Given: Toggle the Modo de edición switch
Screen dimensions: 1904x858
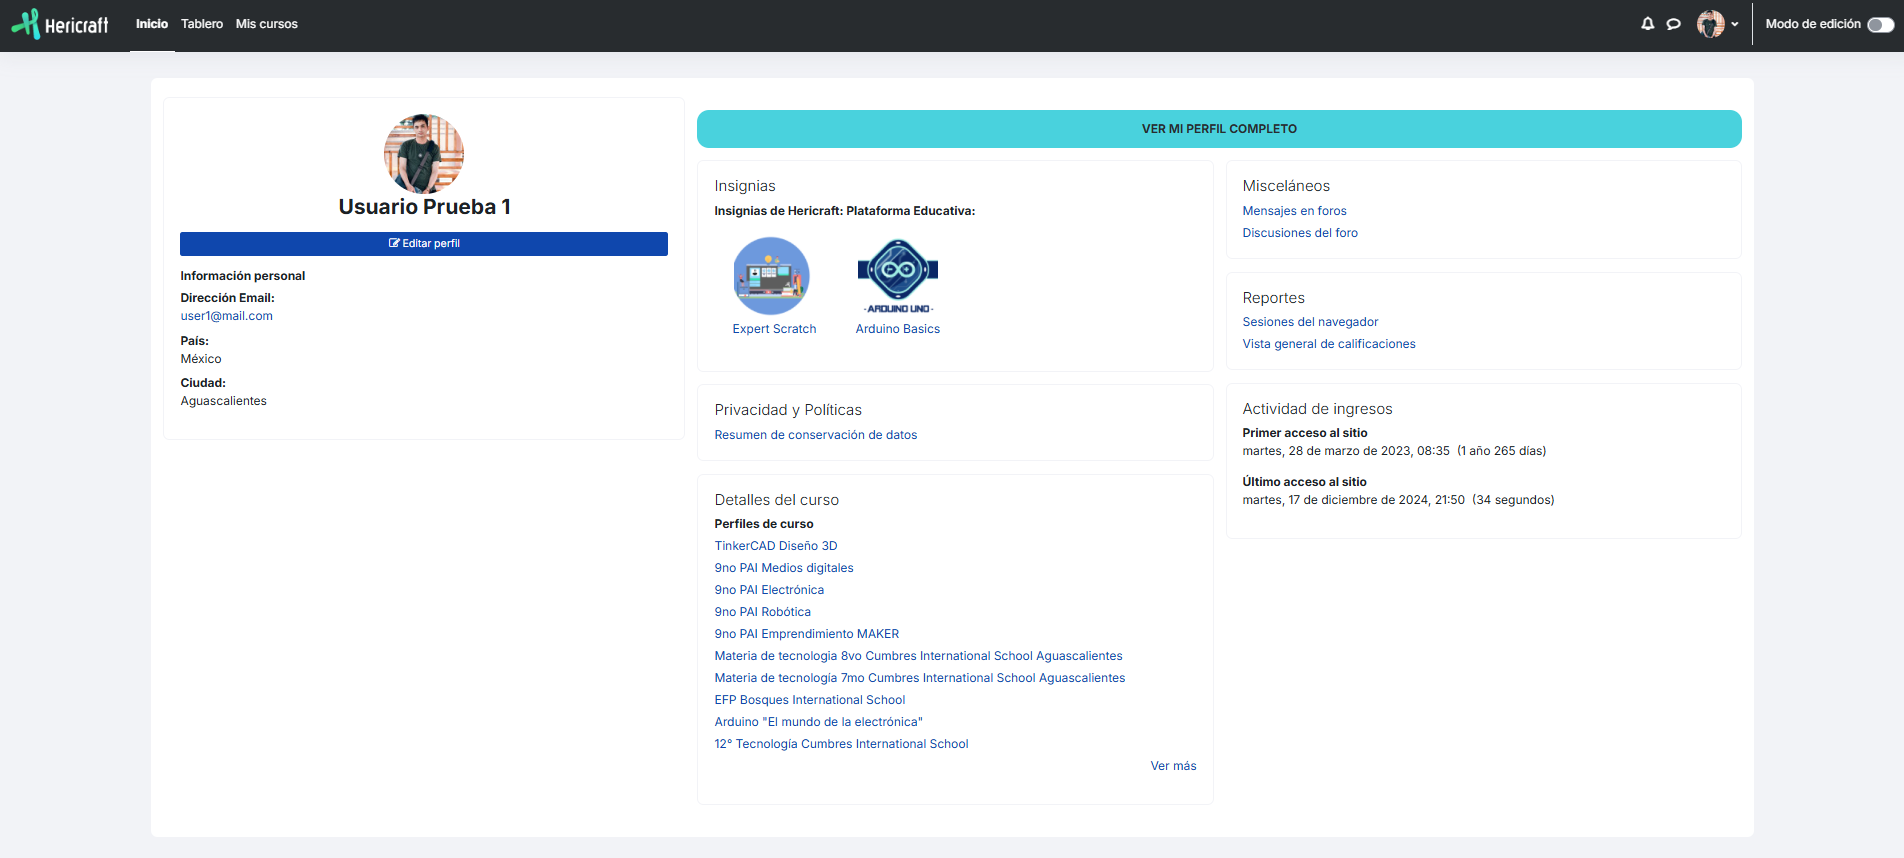Looking at the screenshot, I should click(x=1880, y=25).
